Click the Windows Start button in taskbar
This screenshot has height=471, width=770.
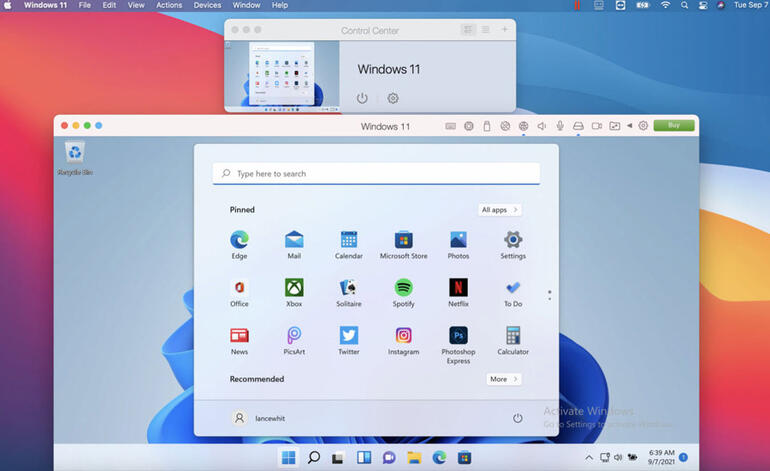coord(289,458)
